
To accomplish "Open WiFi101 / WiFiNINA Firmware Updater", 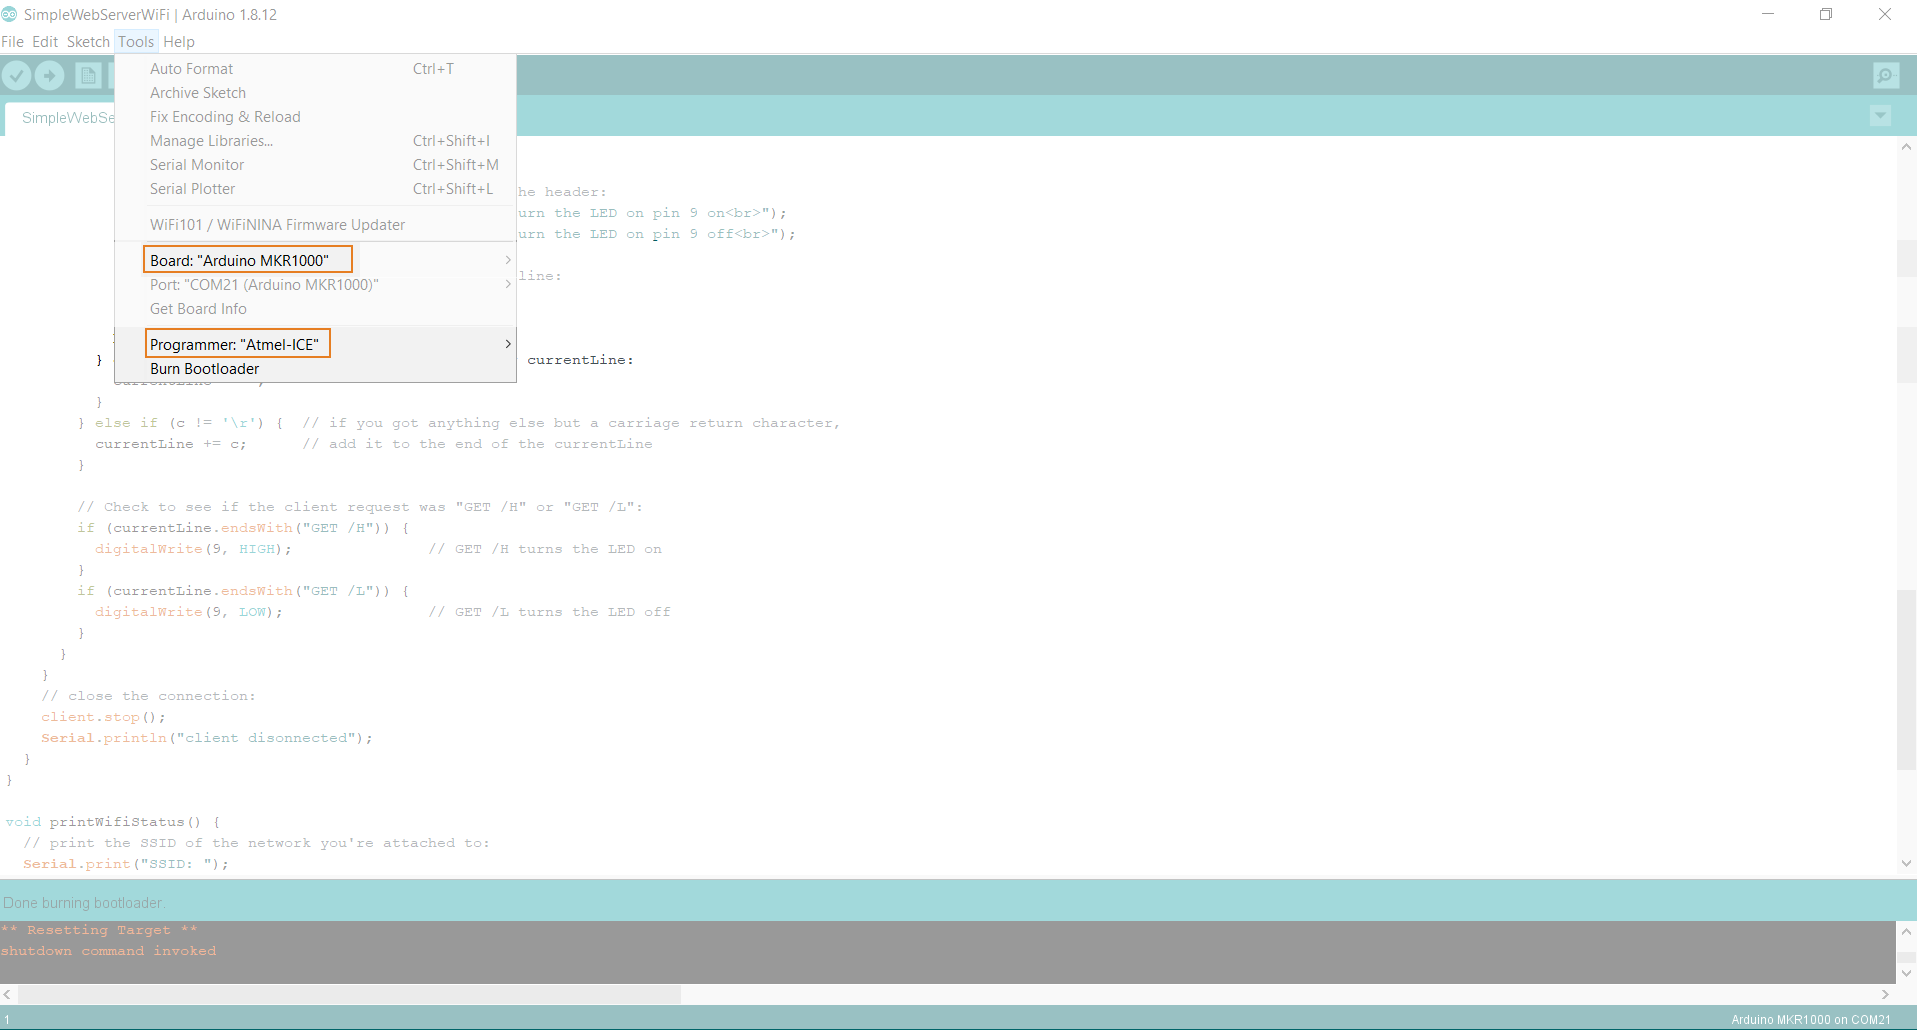I will (x=277, y=225).
